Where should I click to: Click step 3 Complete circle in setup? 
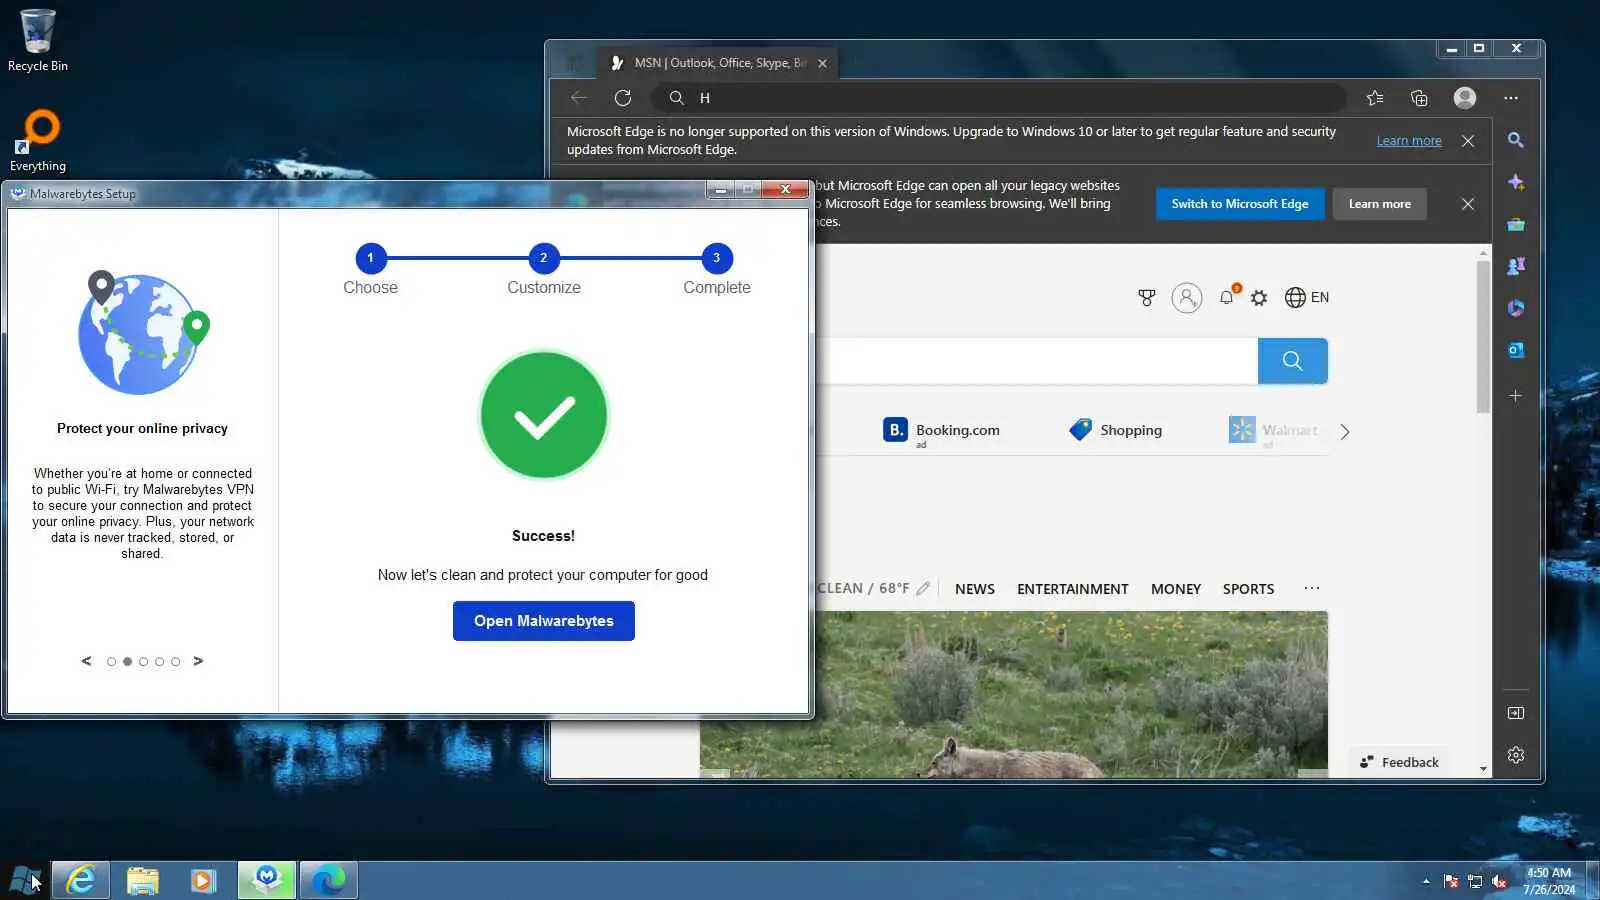tap(716, 258)
